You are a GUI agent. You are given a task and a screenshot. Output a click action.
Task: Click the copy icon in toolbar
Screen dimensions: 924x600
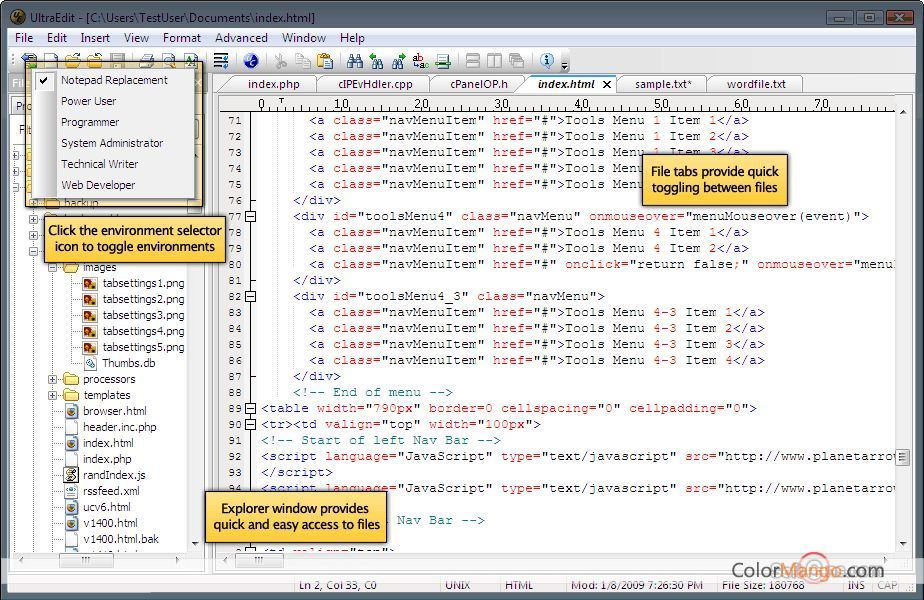click(x=303, y=60)
